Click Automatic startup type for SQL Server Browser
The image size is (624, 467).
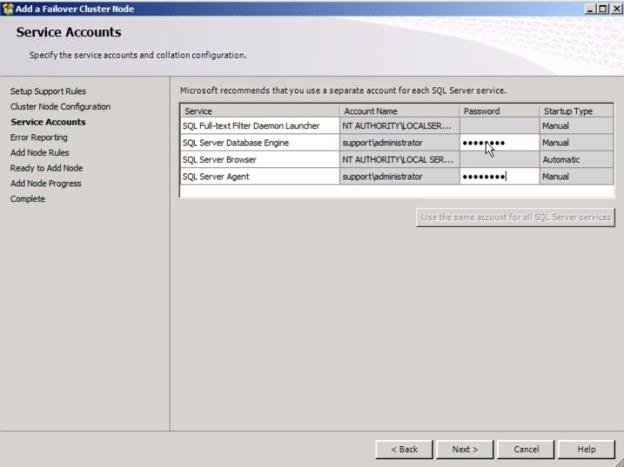[x=576, y=160]
